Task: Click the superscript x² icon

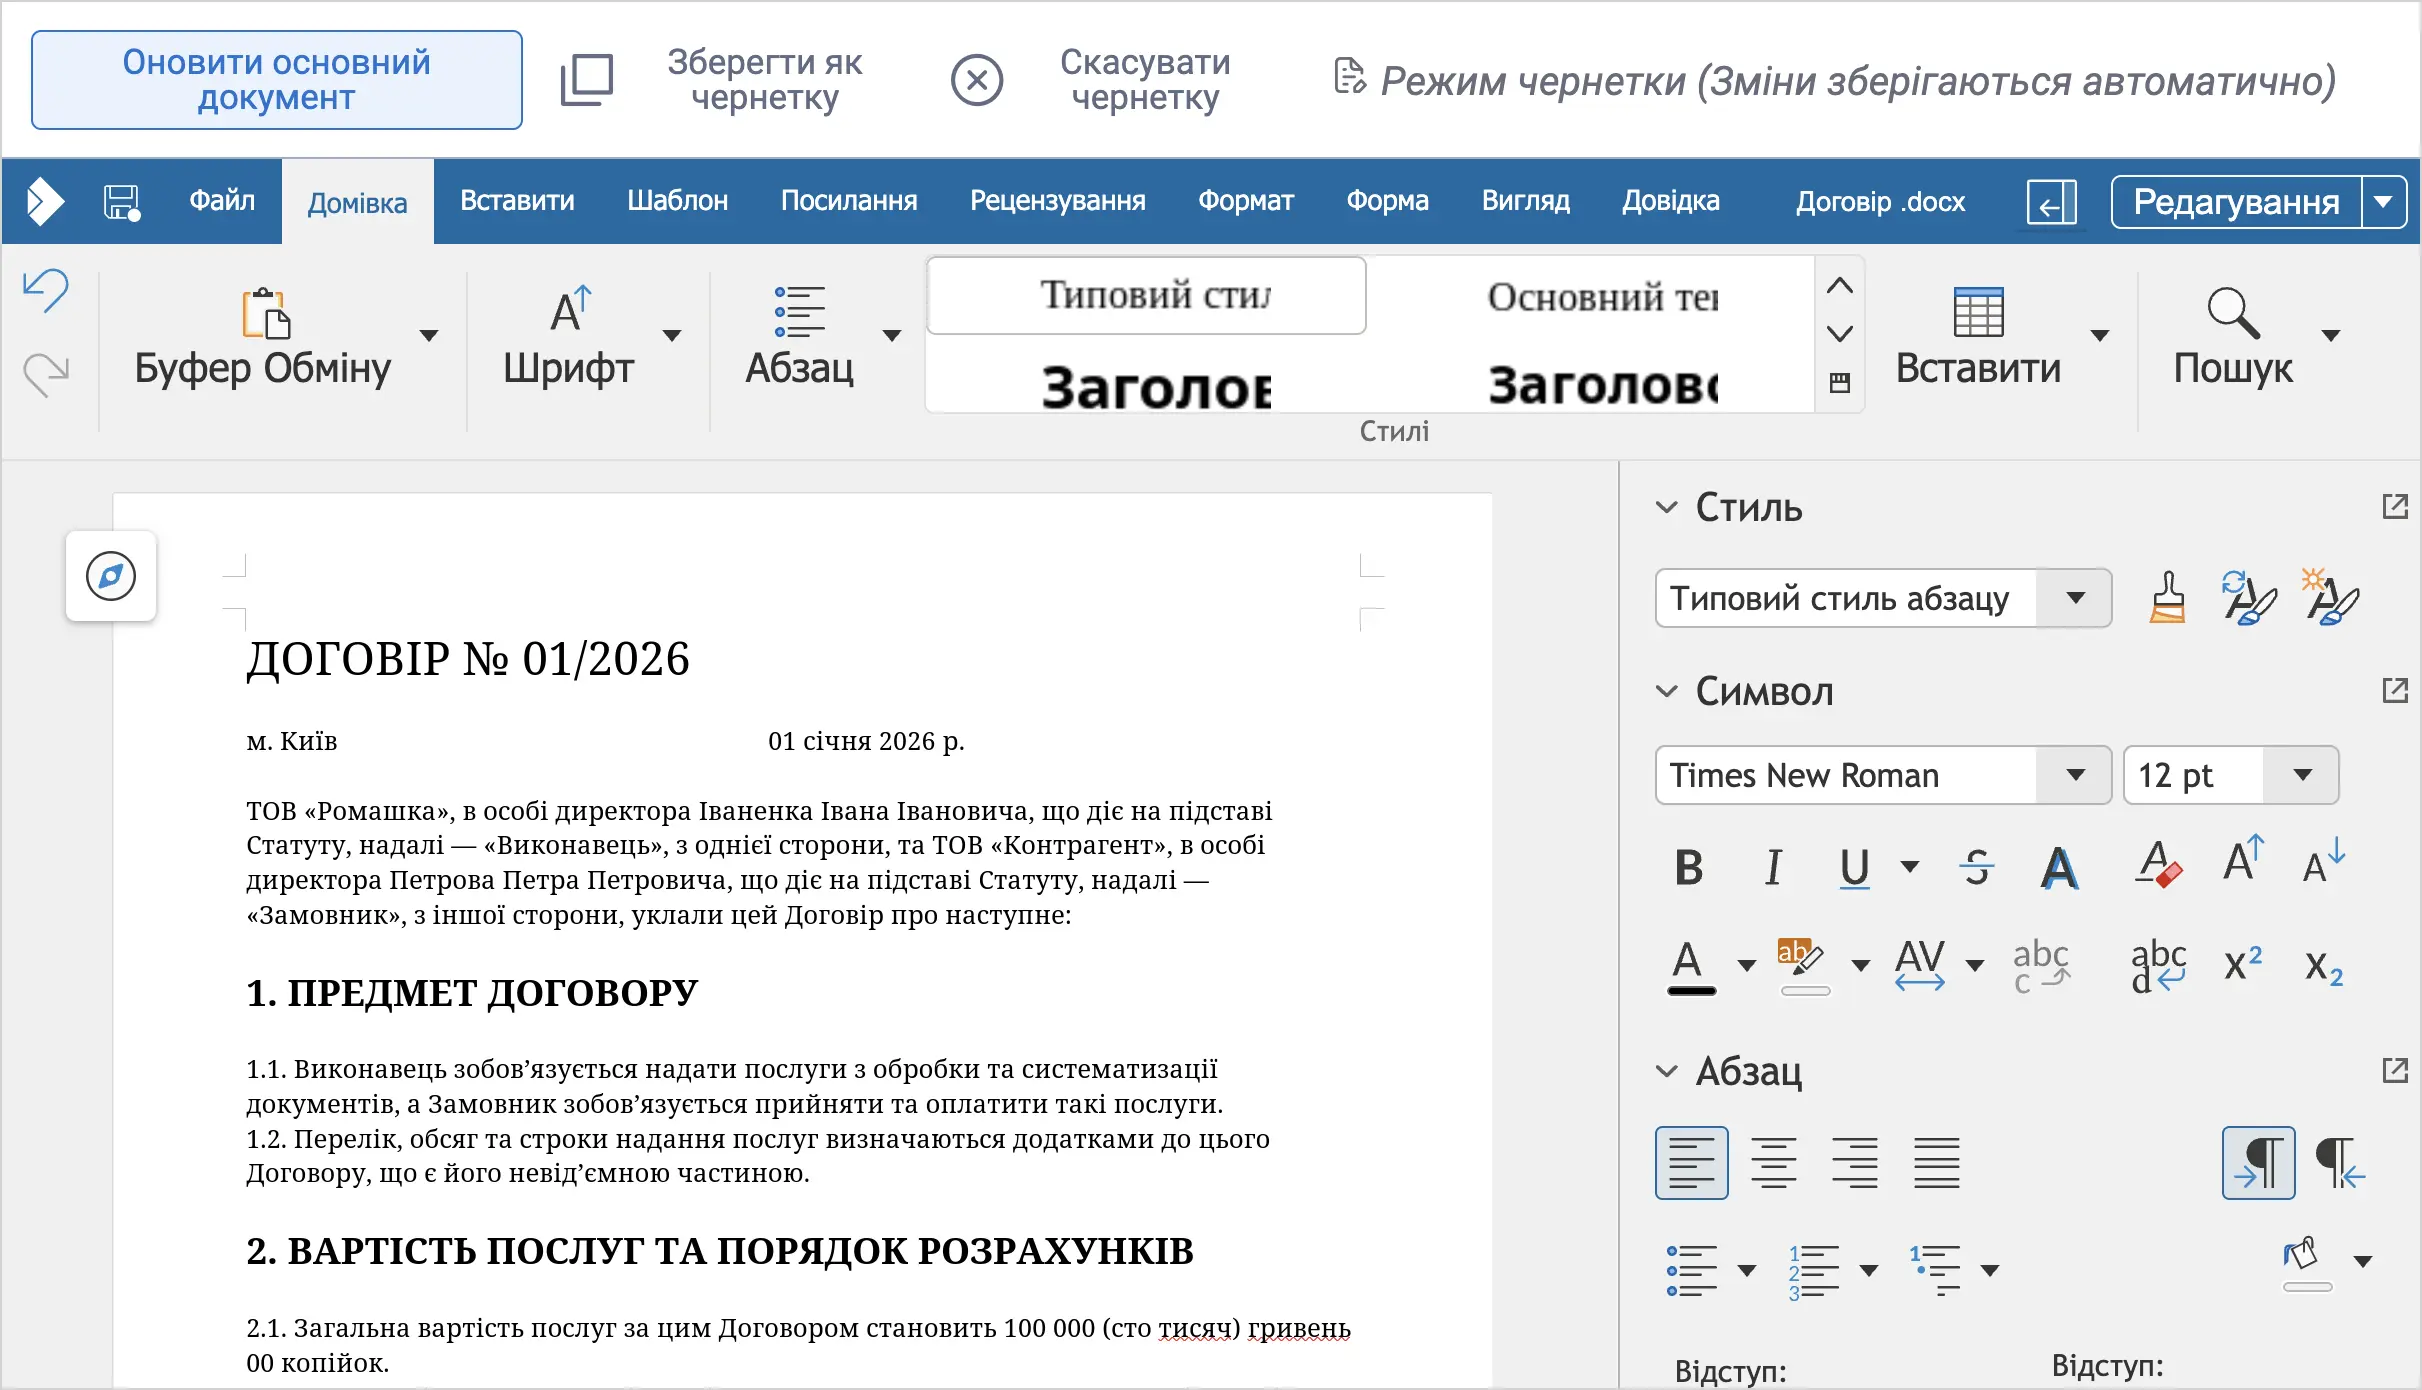Action: pyautogui.click(x=2243, y=964)
